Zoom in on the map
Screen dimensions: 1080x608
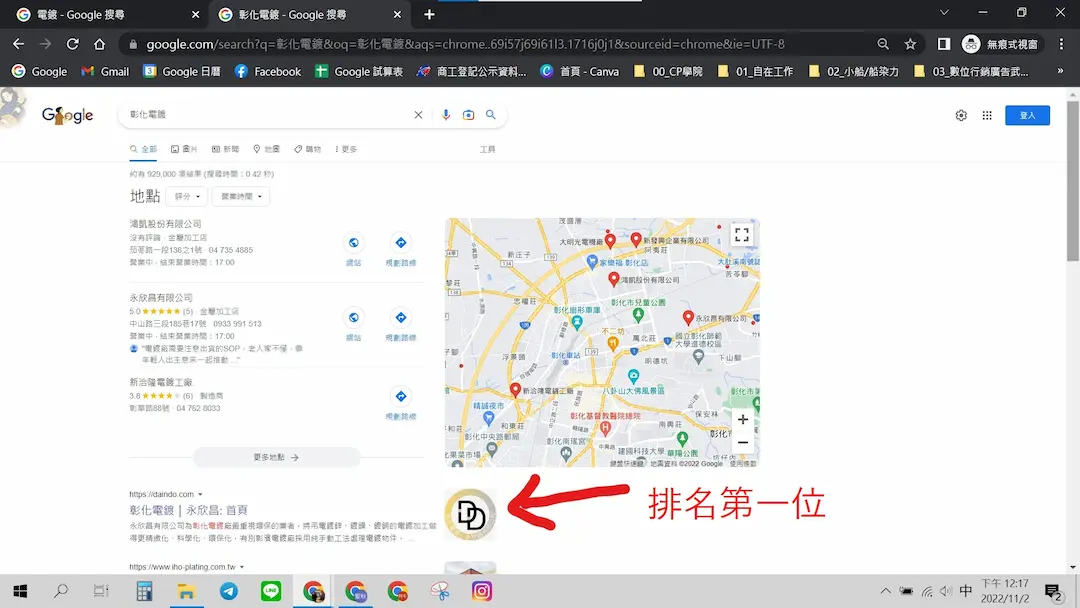[742, 420]
